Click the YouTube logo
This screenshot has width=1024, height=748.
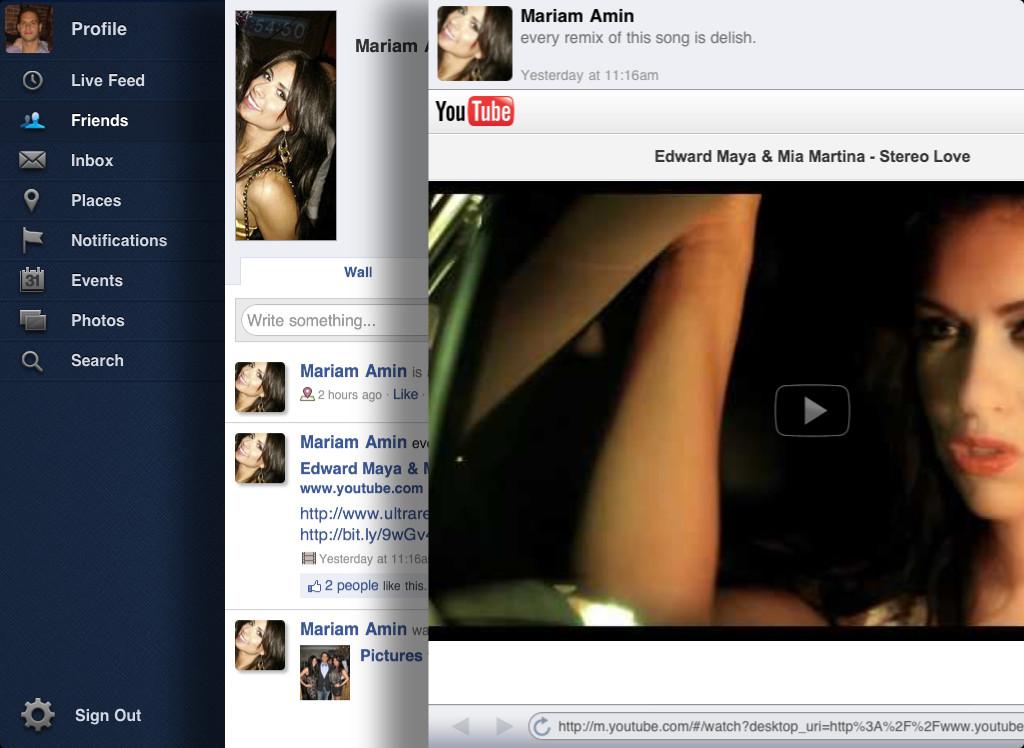click(x=474, y=112)
